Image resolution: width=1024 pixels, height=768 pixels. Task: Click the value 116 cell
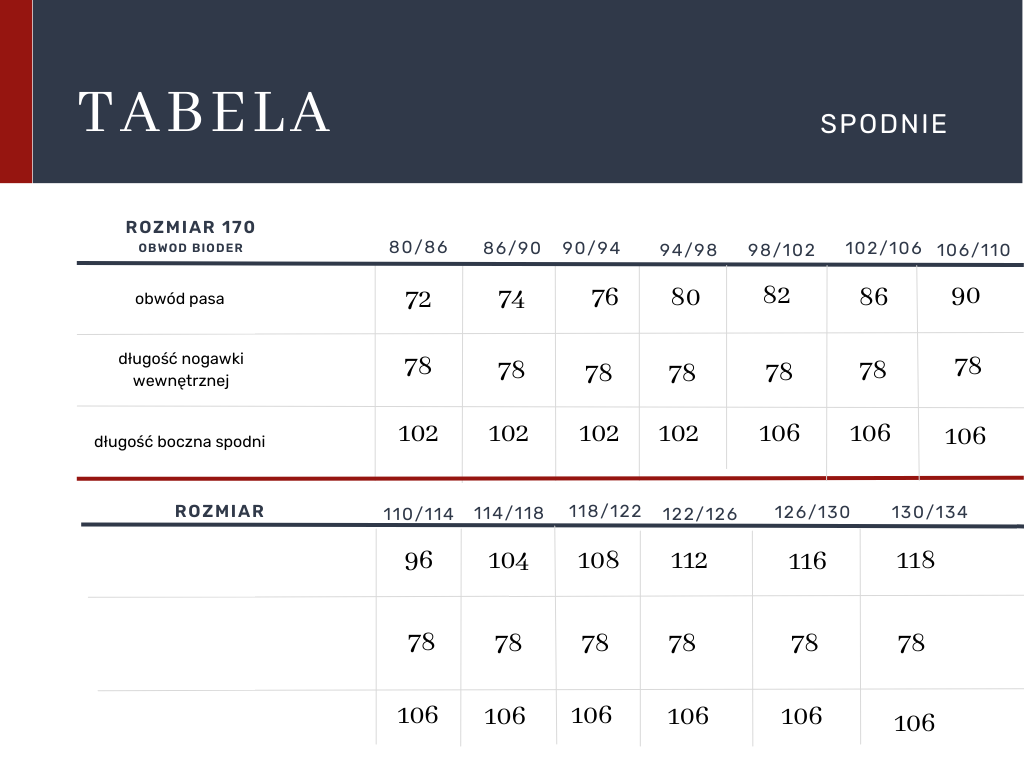click(x=807, y=561)
